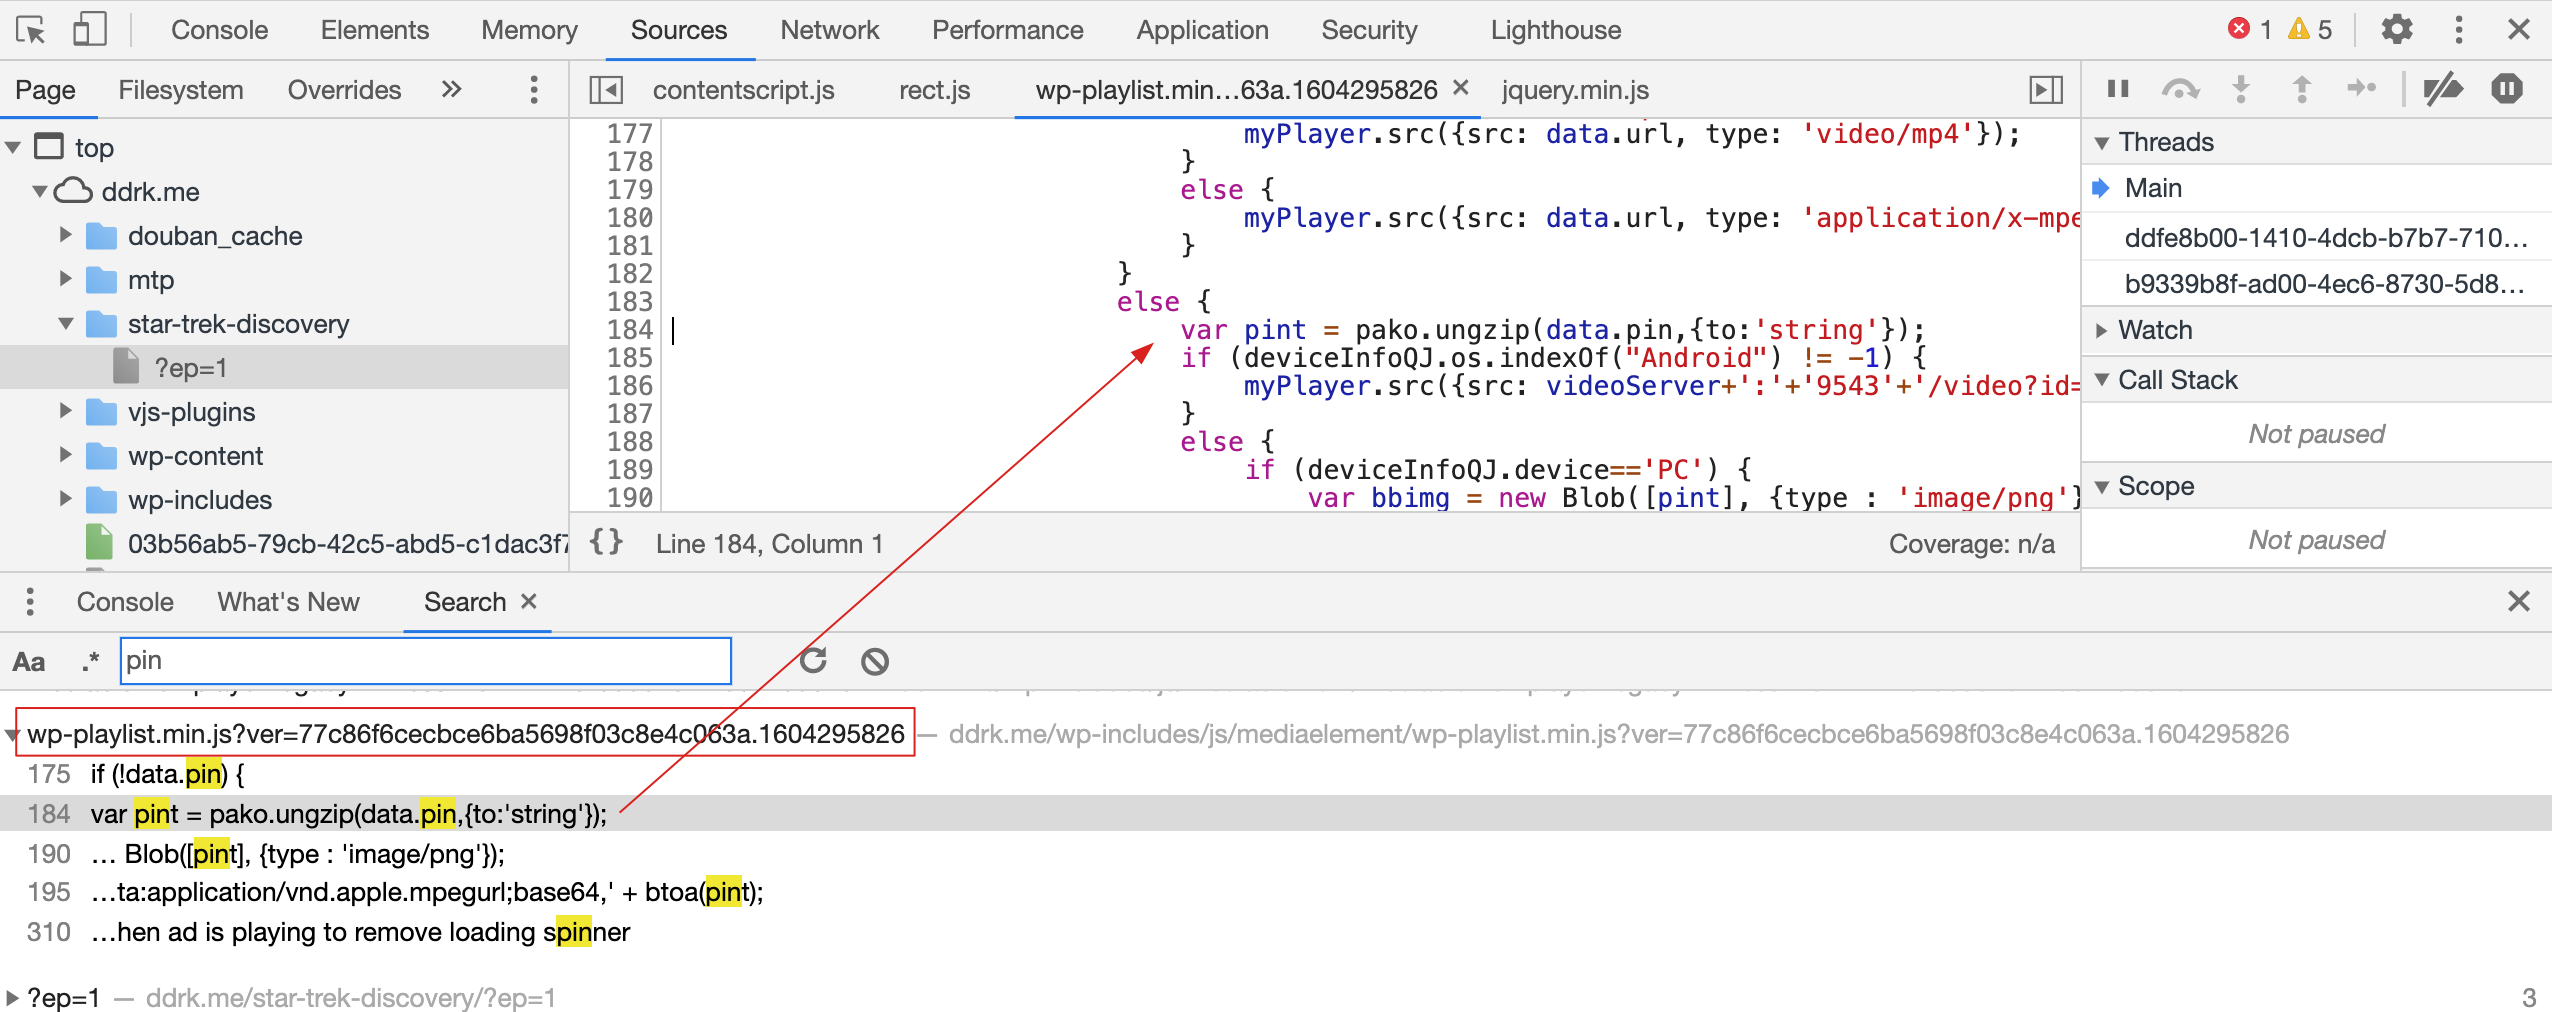Open DevTools settings gear

point(2397,30)
